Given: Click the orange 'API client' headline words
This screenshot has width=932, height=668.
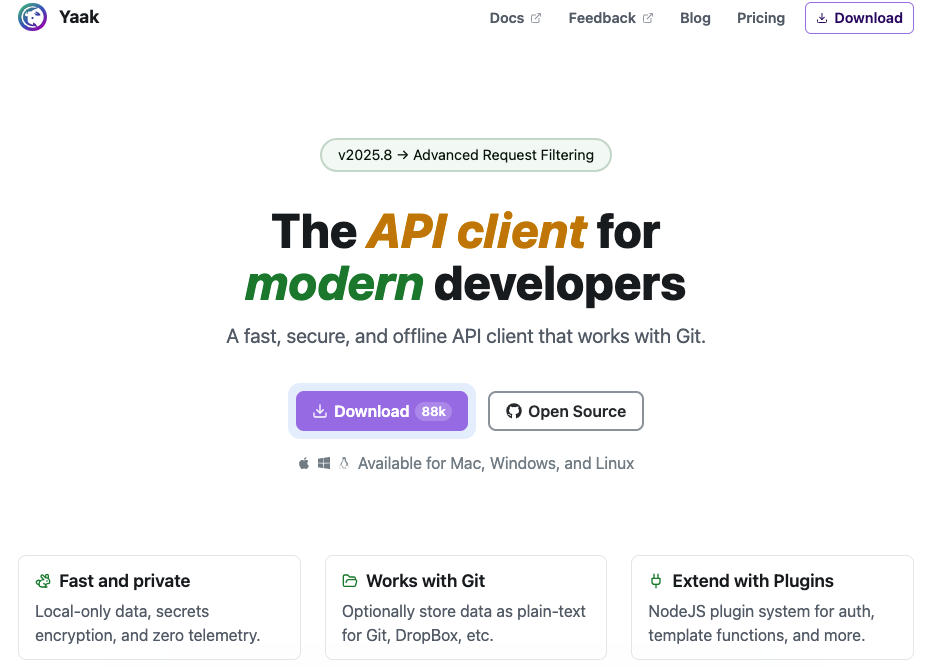Looking at the screenshot, I should click(477, 231).
